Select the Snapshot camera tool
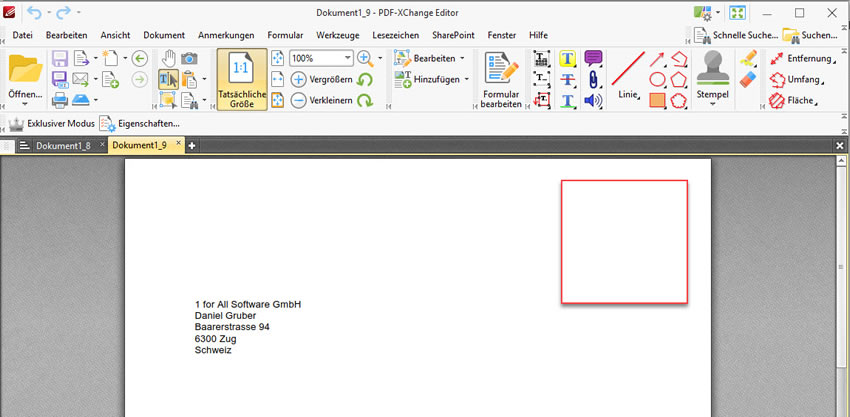 point(189,58)
